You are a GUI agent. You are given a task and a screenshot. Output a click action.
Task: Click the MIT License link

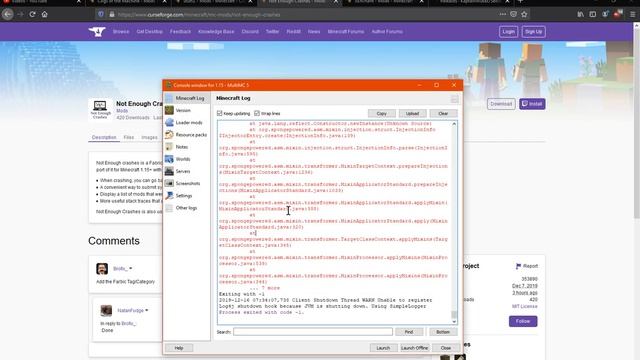(525, 306)
